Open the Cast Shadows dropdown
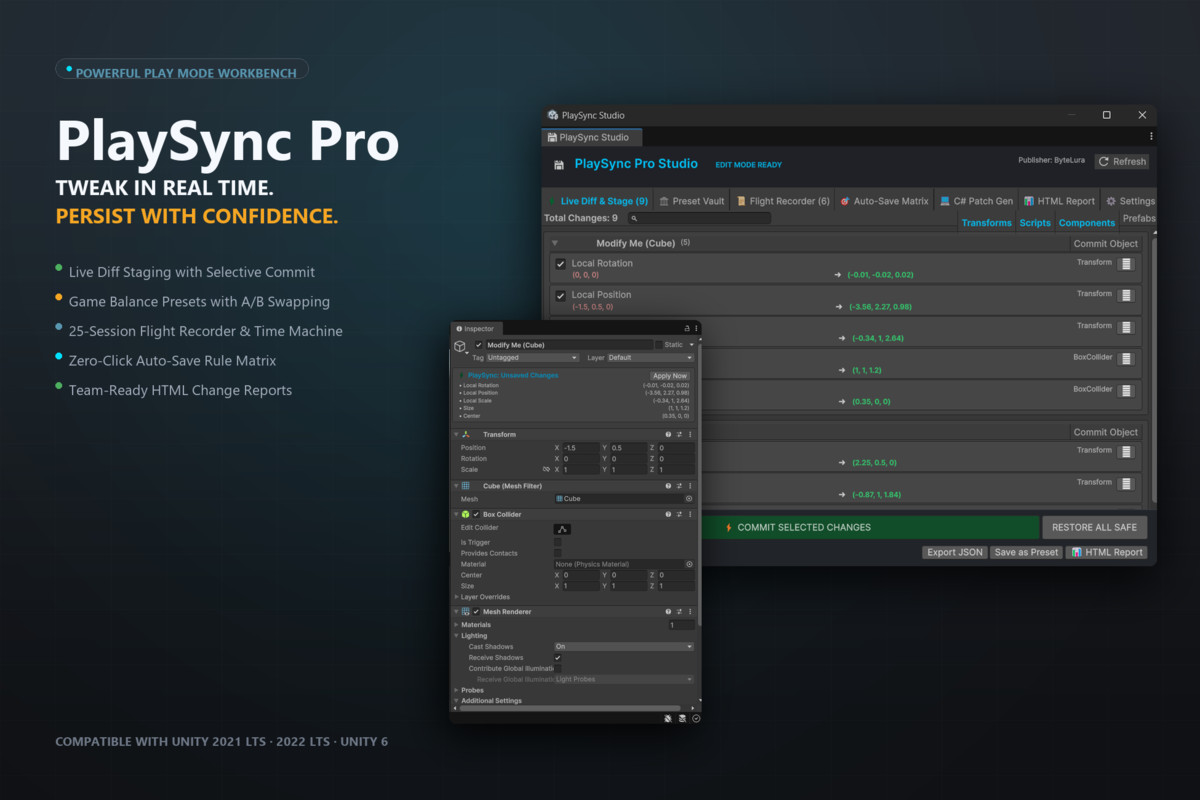Viewport: 1200px width, 800px height. (624, 647)
